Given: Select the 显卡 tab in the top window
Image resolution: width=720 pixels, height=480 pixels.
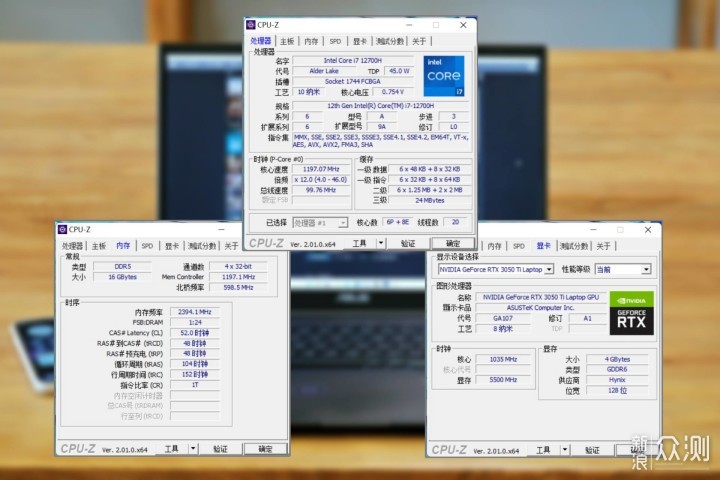Looking at the screenshot, I should click(x=360, y=41).
